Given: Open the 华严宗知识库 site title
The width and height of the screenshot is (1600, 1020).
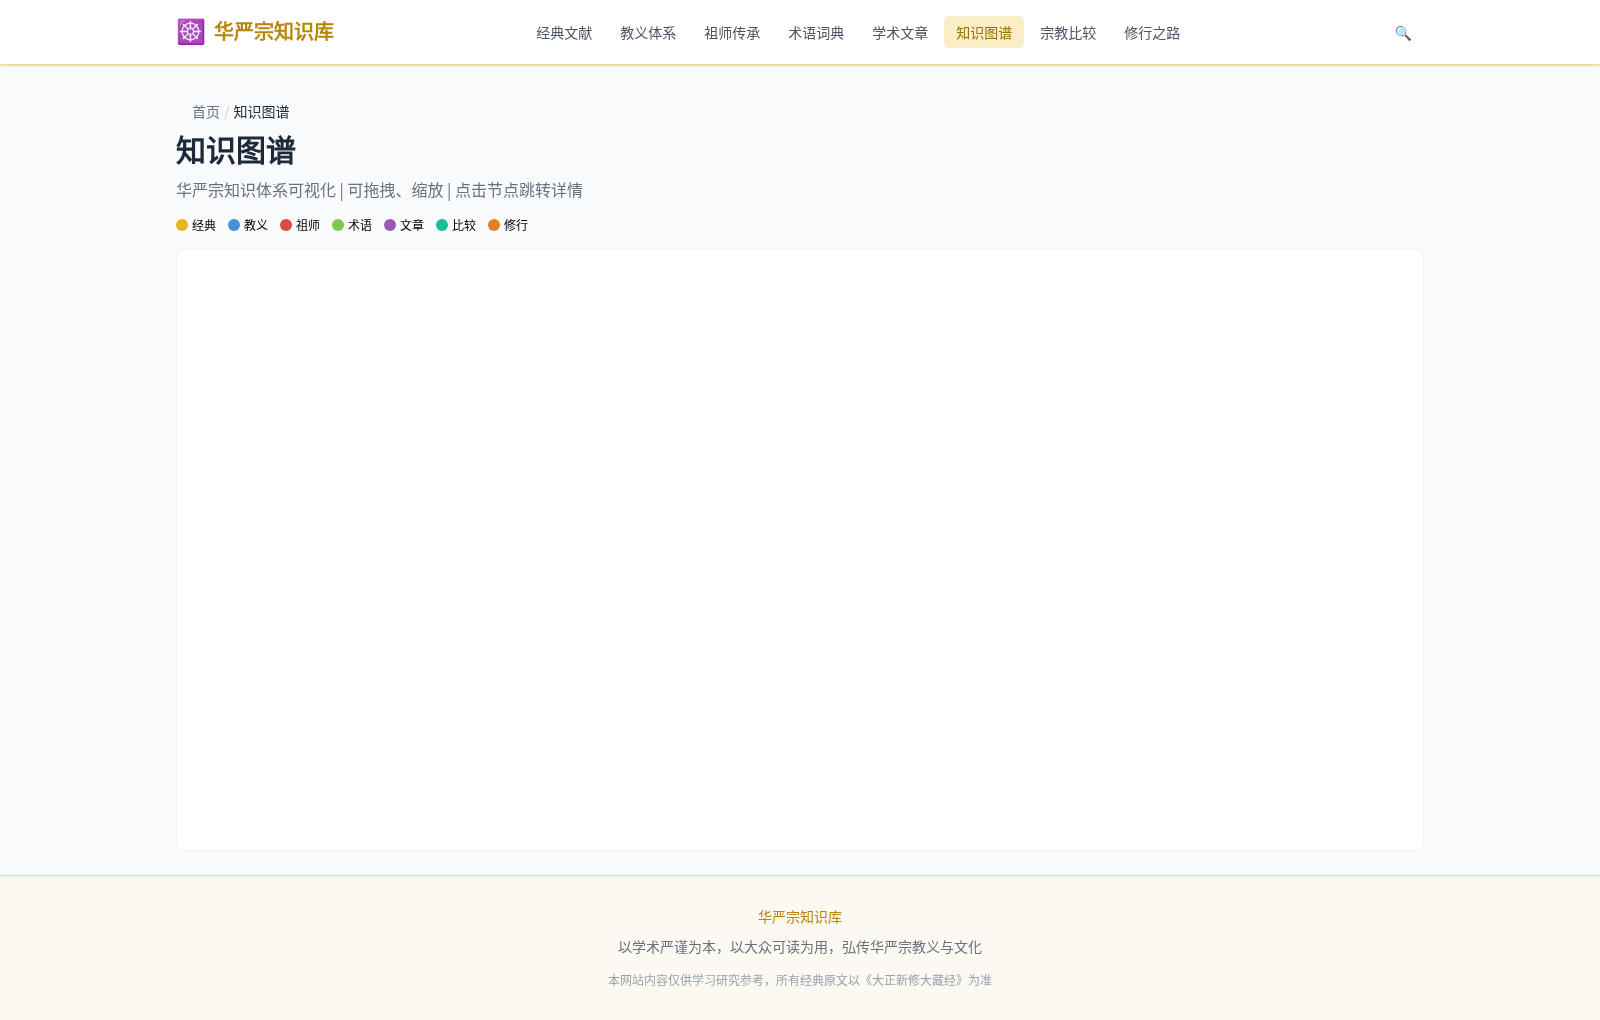Looking at the screenshot, I should tap(274, 32).
